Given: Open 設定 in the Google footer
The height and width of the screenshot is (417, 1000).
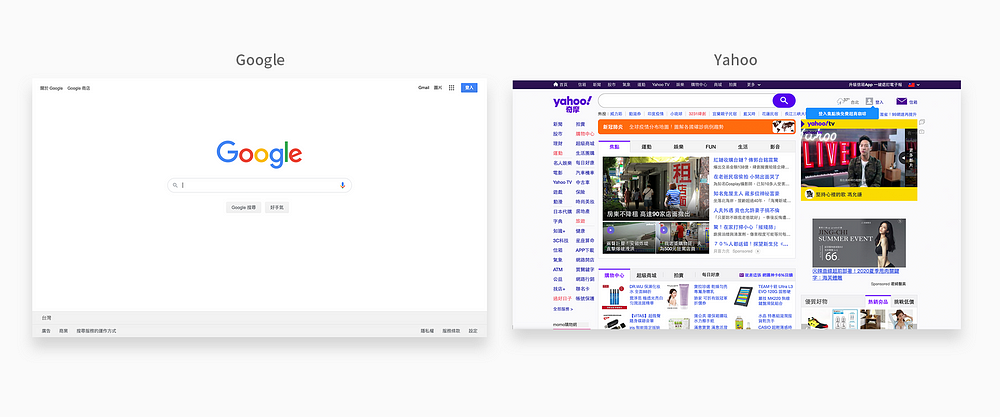Looking at the screenshot, I should coord(473,331).
